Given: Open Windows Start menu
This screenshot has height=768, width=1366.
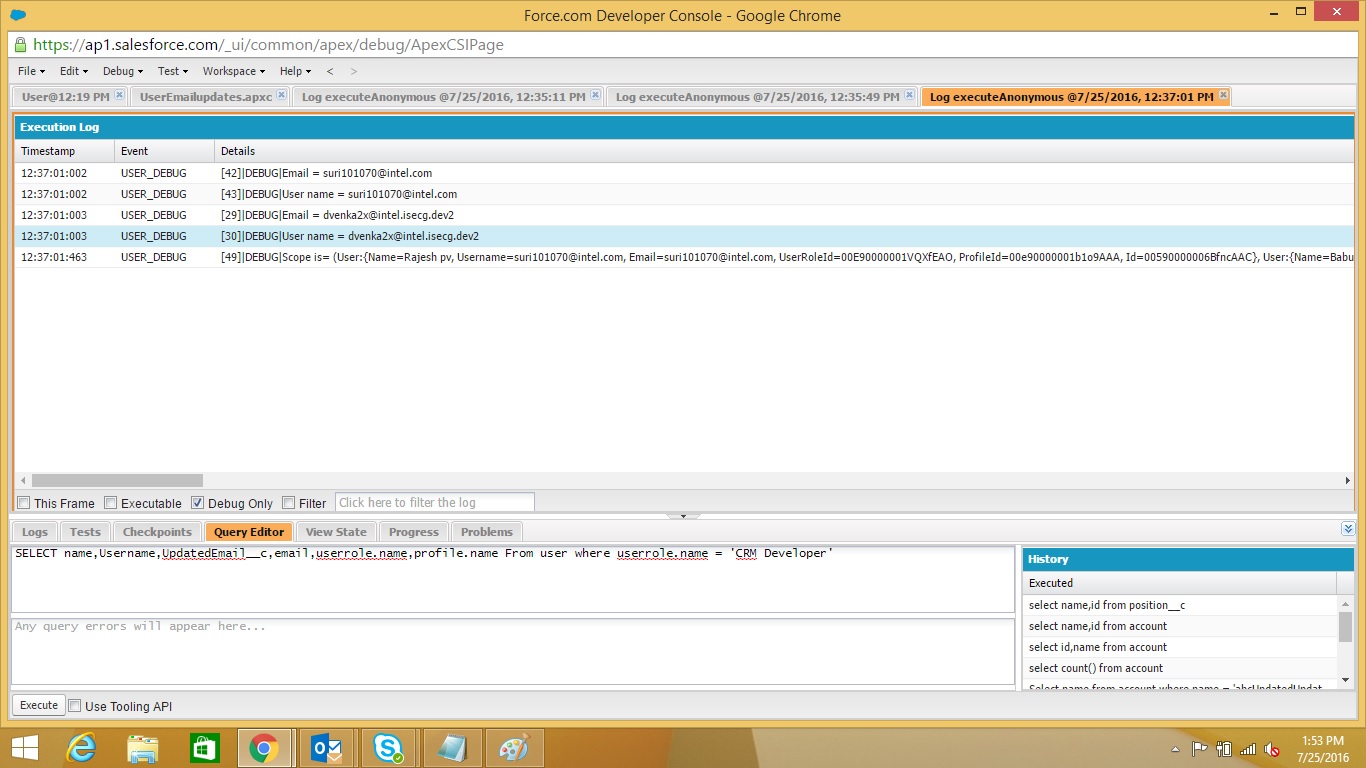Looking at the screenshot, I should [24, 748].
